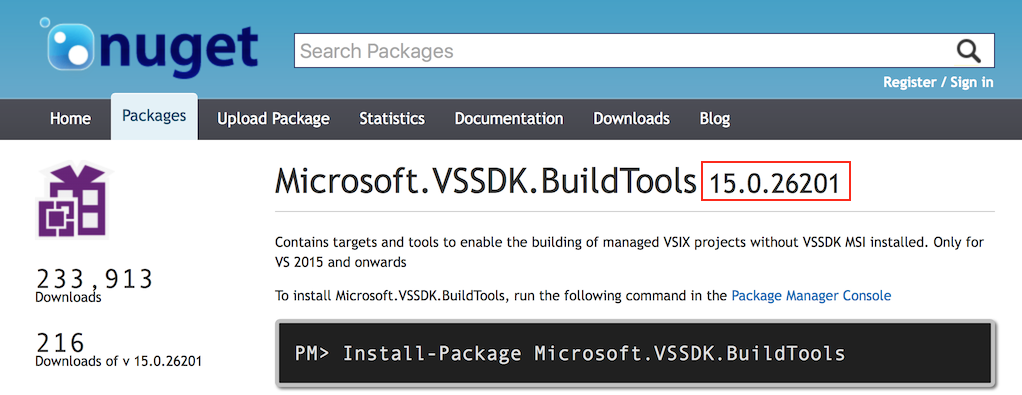Select the Packages tab
The image size is (1022, 395).
(x=154, y=117)
